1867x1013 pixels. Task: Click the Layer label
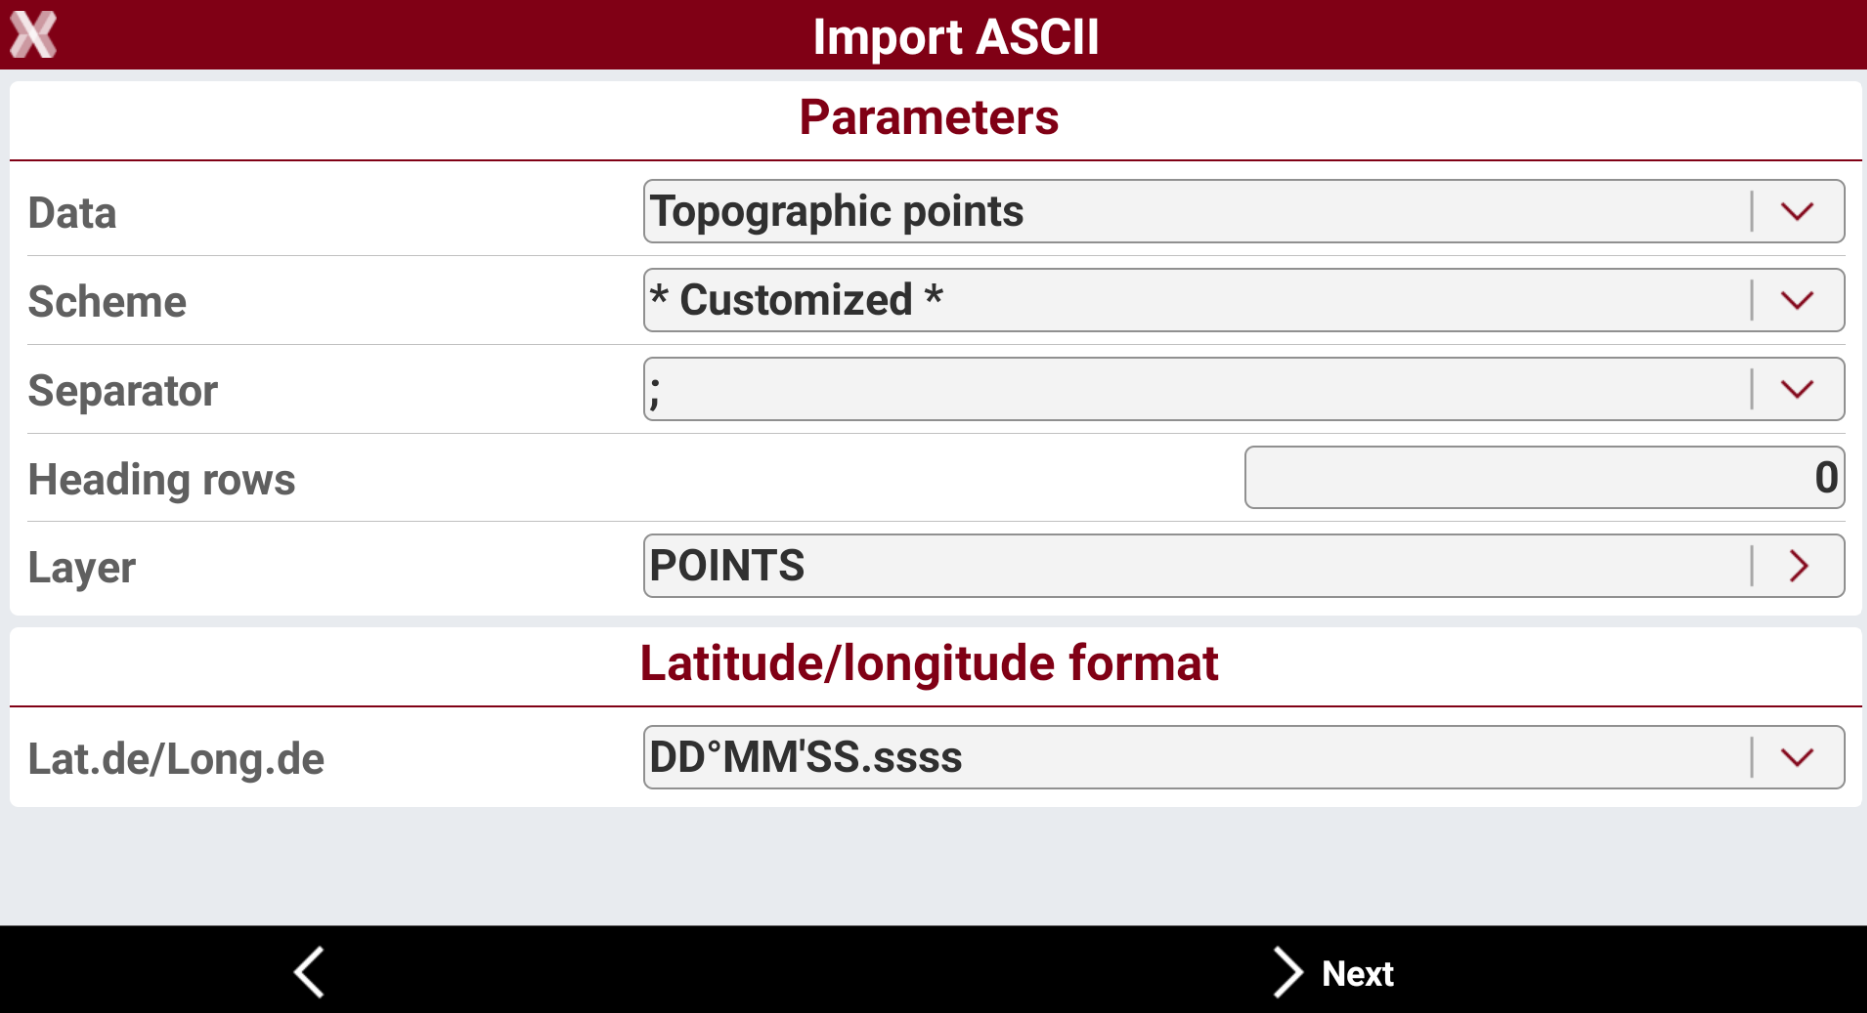(81, 568)
